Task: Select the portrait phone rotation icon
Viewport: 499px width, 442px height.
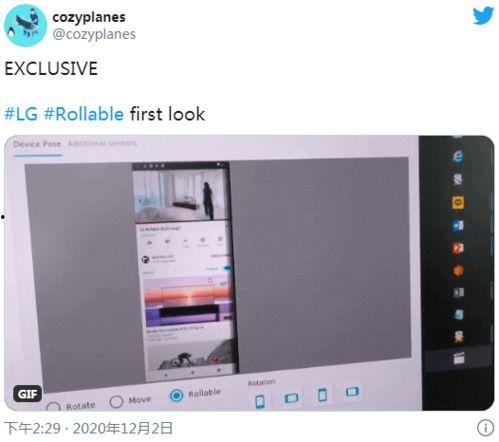Action: [260, 401]
